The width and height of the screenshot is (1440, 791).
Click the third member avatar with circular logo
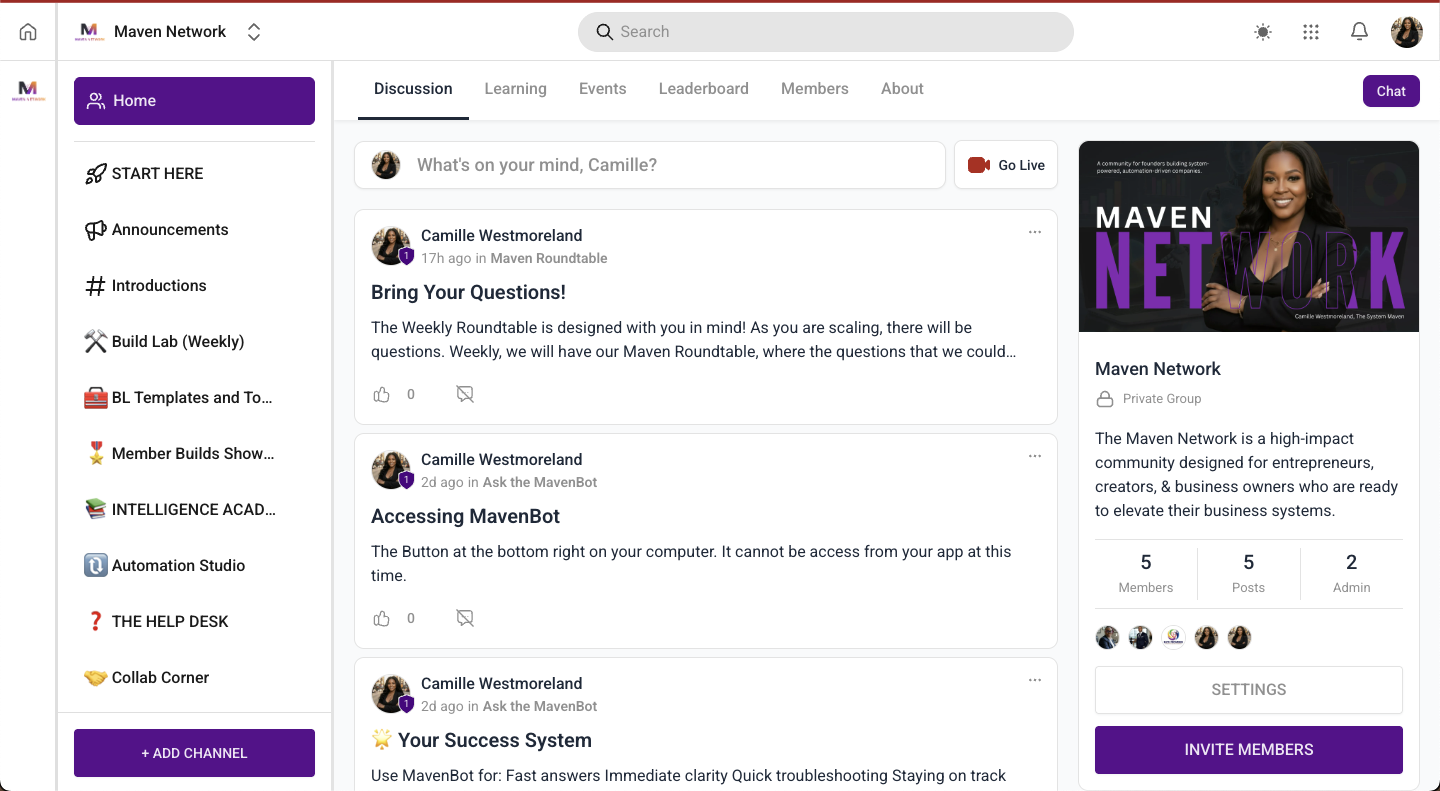coord(1173,638)
